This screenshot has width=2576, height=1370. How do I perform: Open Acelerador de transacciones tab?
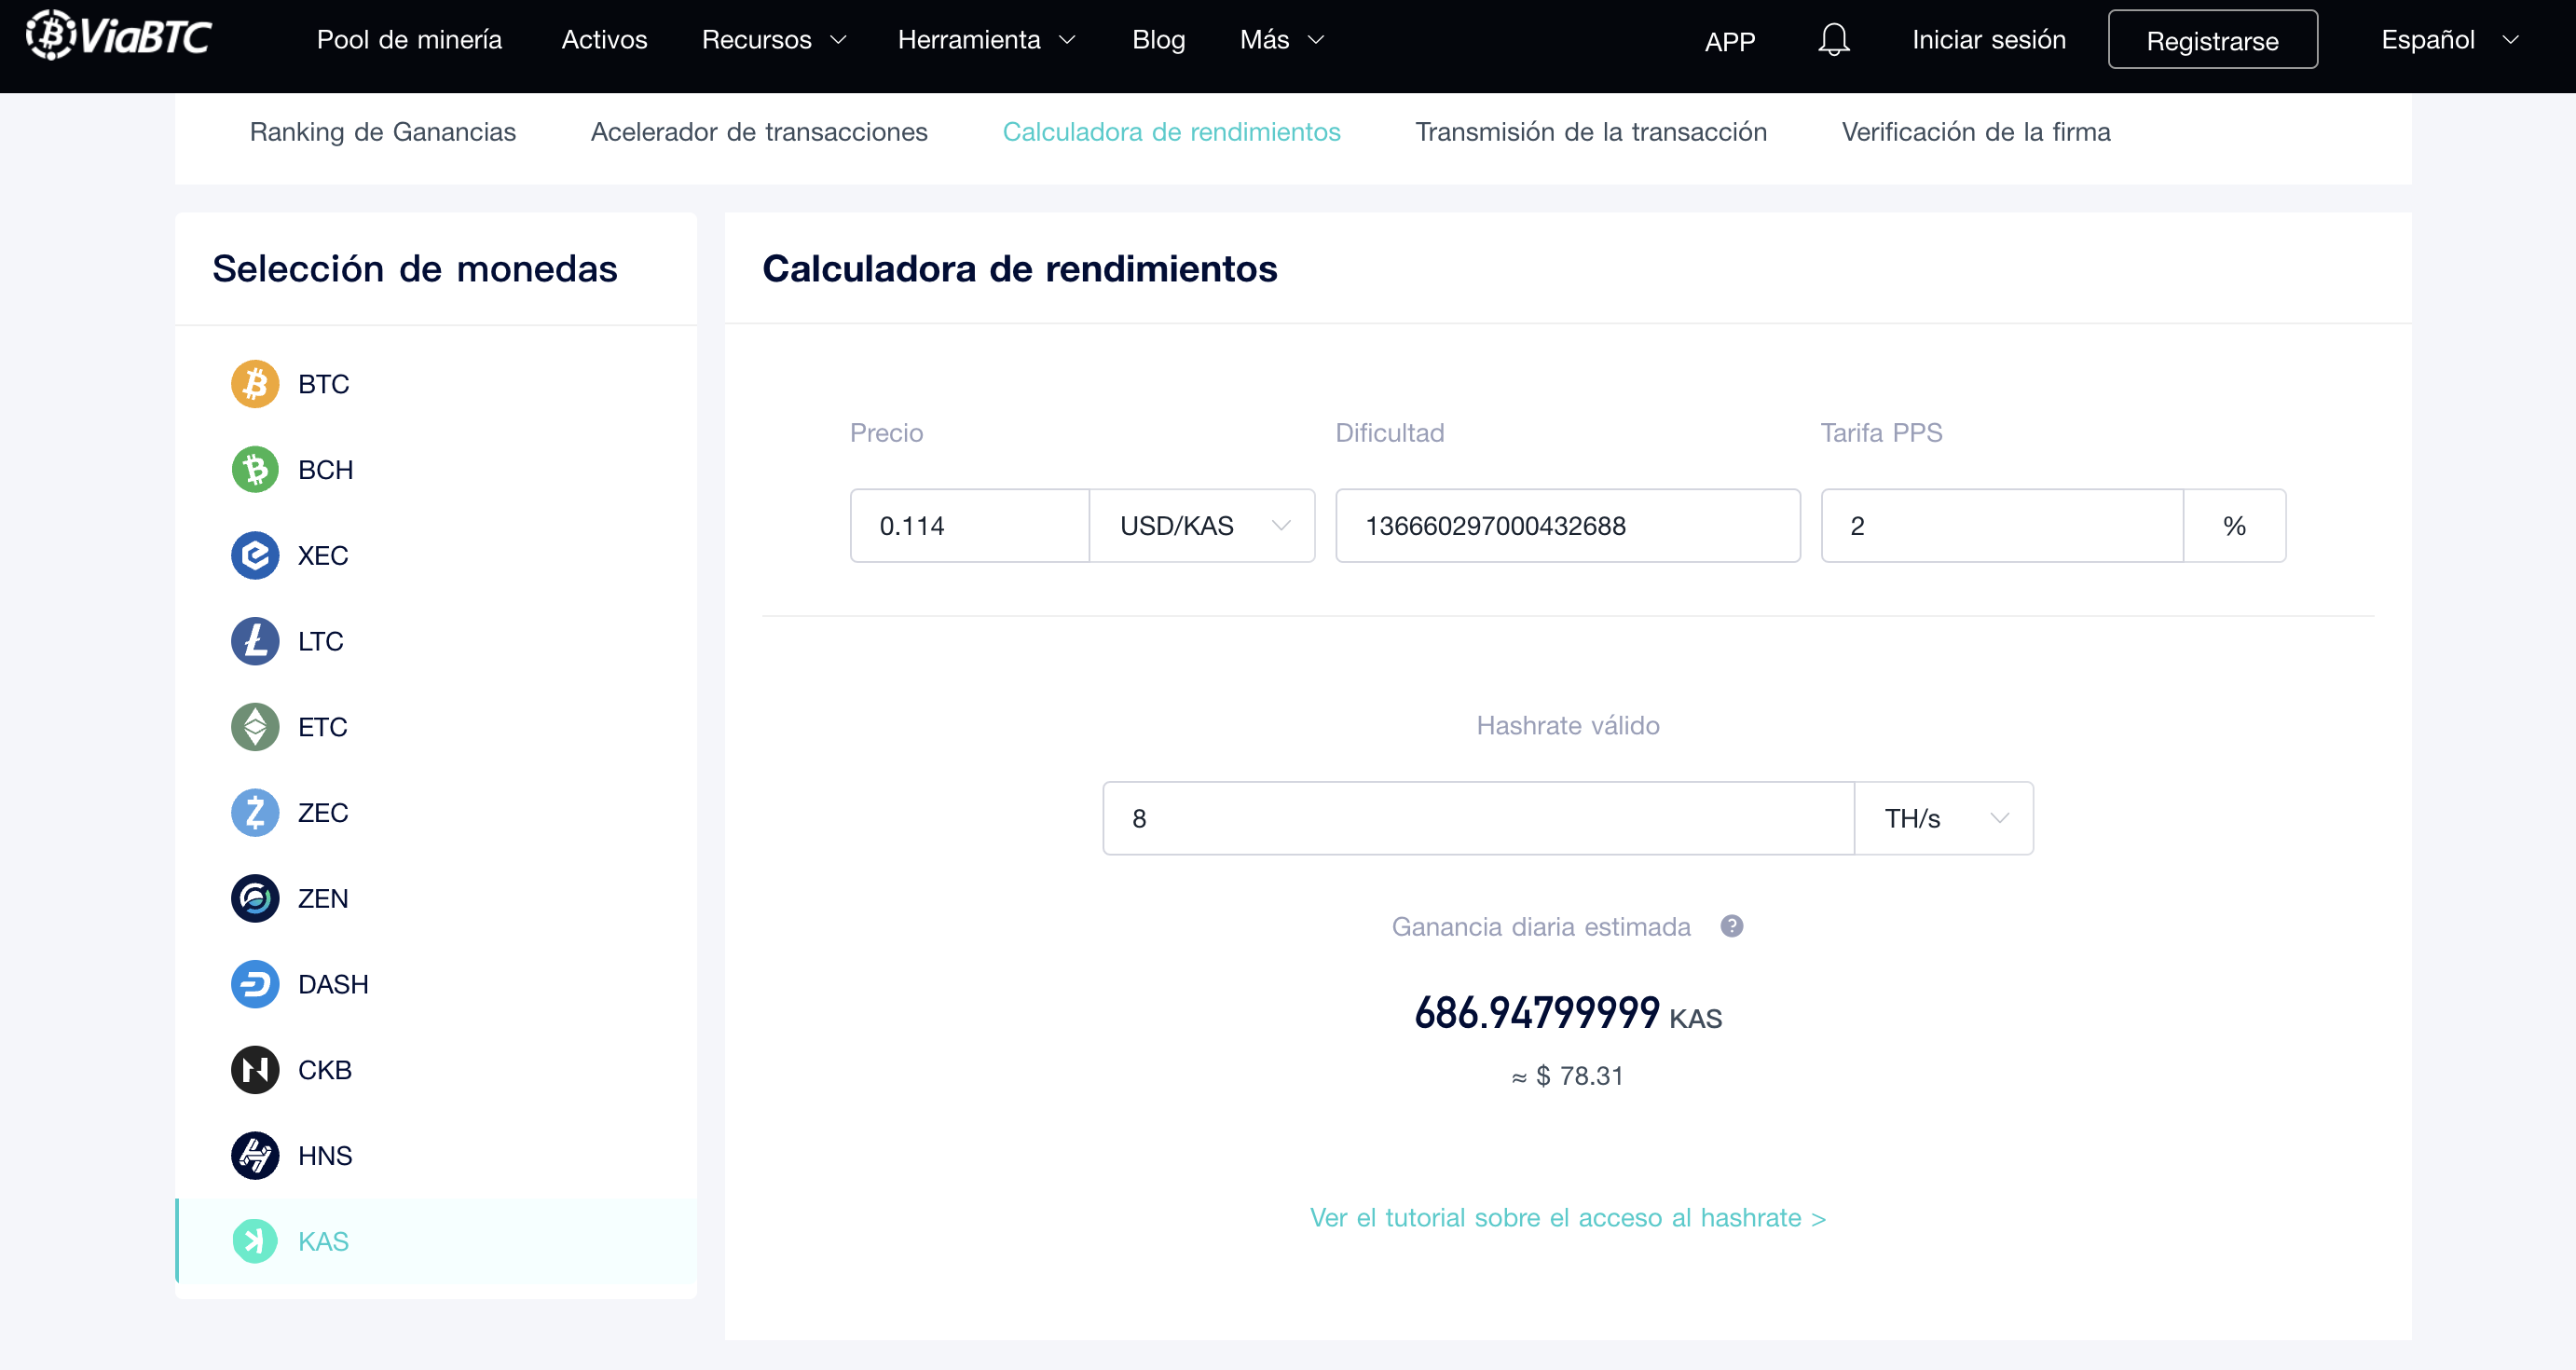point(759,132)
